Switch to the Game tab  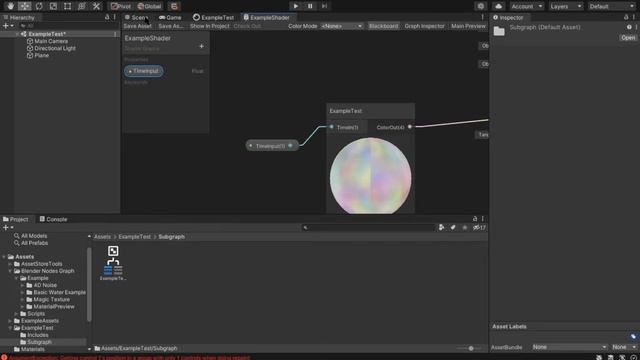[170, 18]
